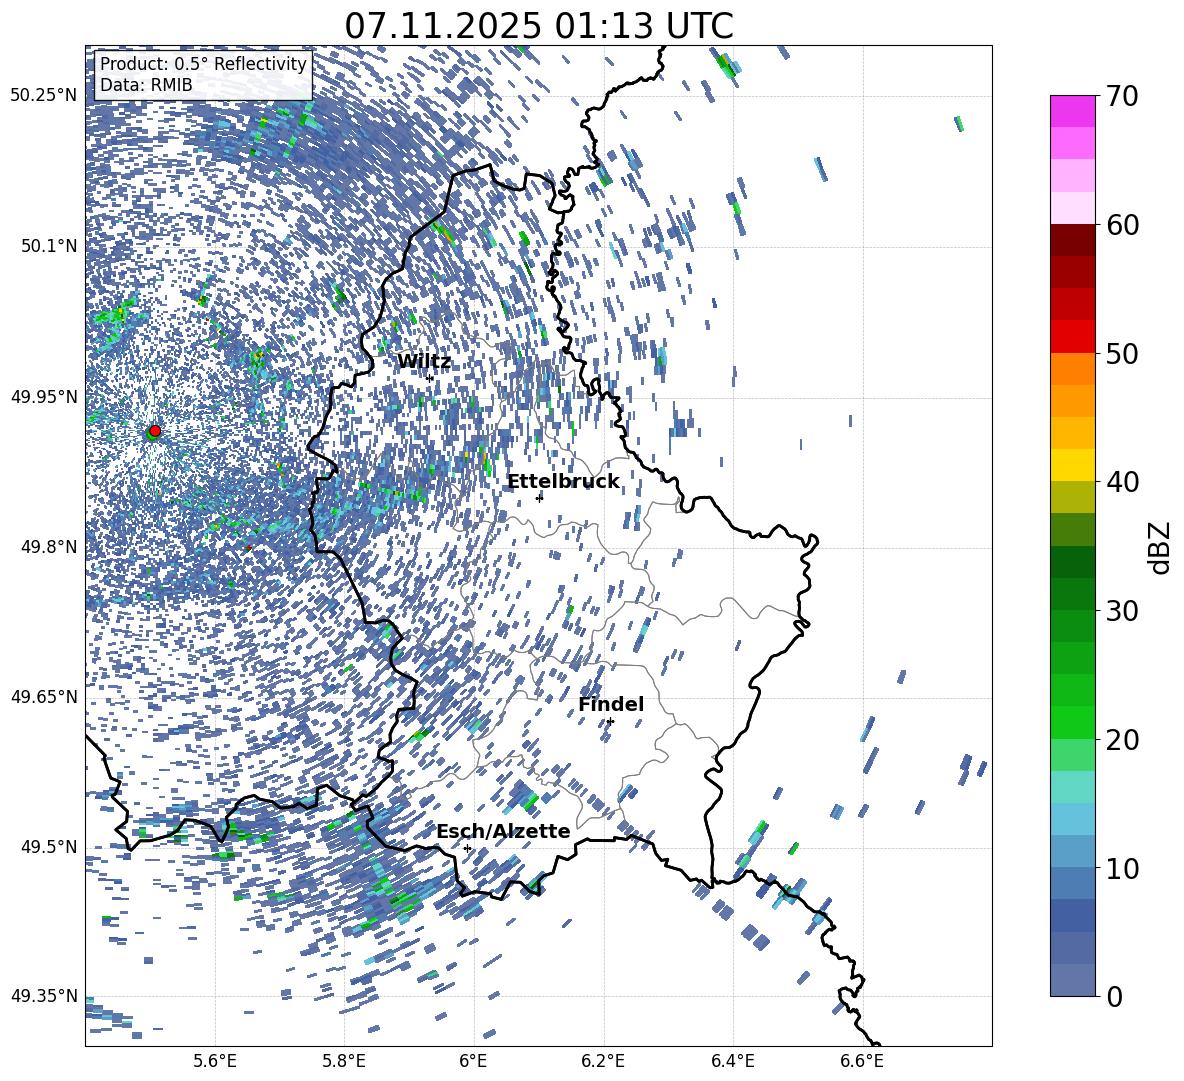Click 'Product: 0.5° Reflectivity' legend text
The width and height of the screenshot is (1184, 1081).
(x=203, y=64)
